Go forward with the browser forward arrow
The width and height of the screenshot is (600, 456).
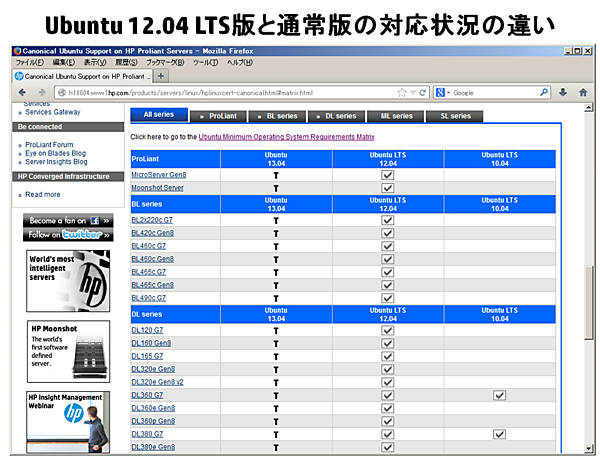click(x=42, y=93)
